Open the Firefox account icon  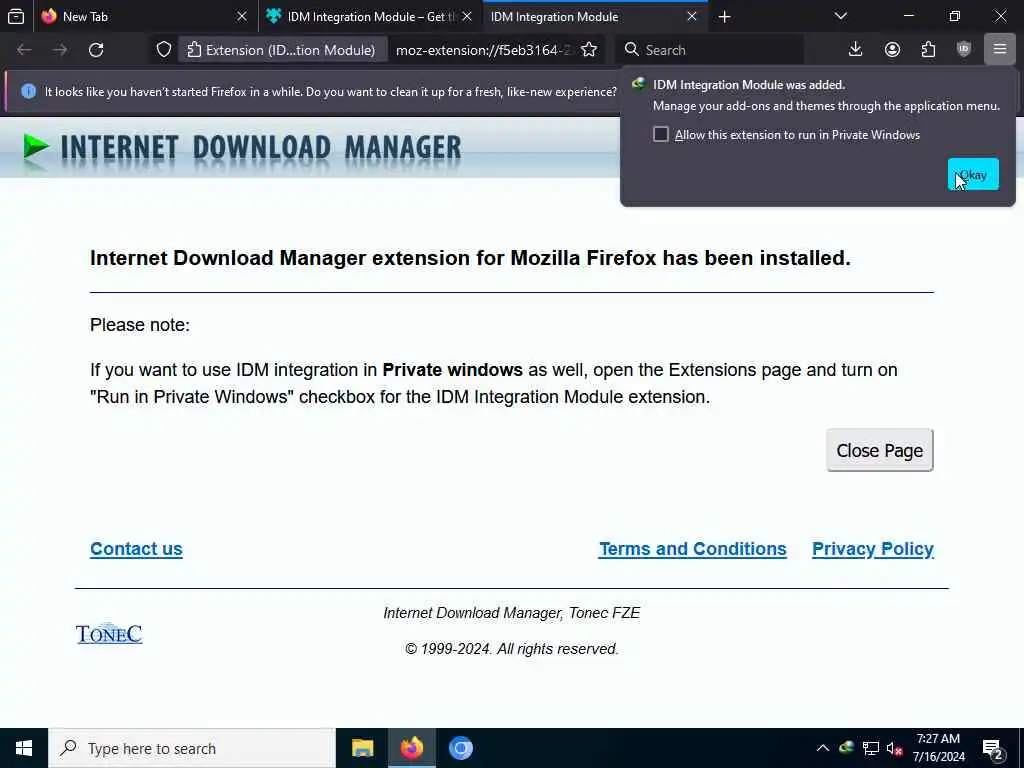[x=892, y=50]
